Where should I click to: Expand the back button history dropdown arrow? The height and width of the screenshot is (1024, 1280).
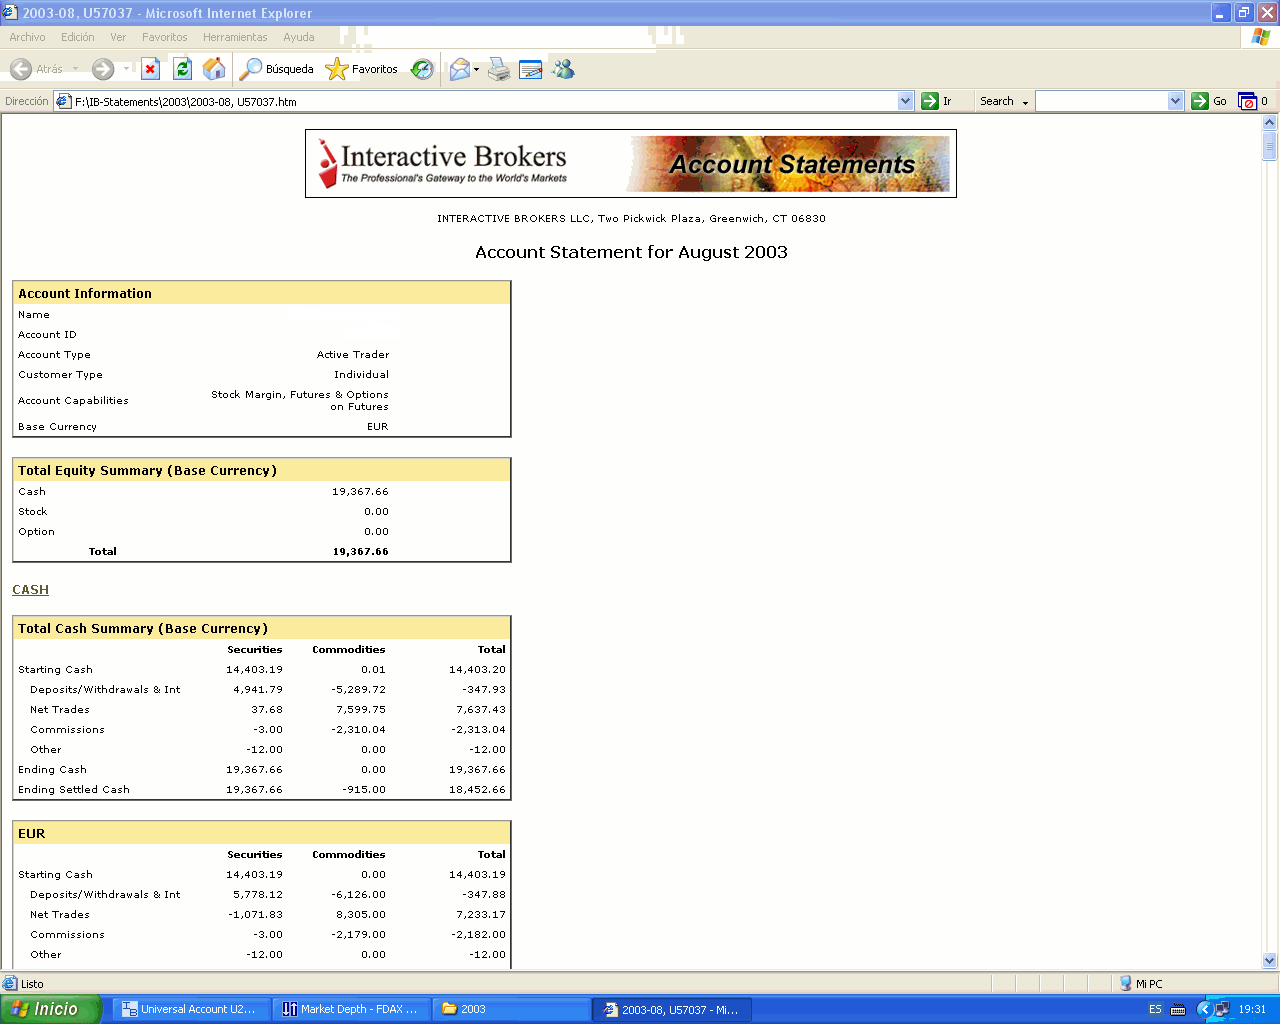point(75,69)
